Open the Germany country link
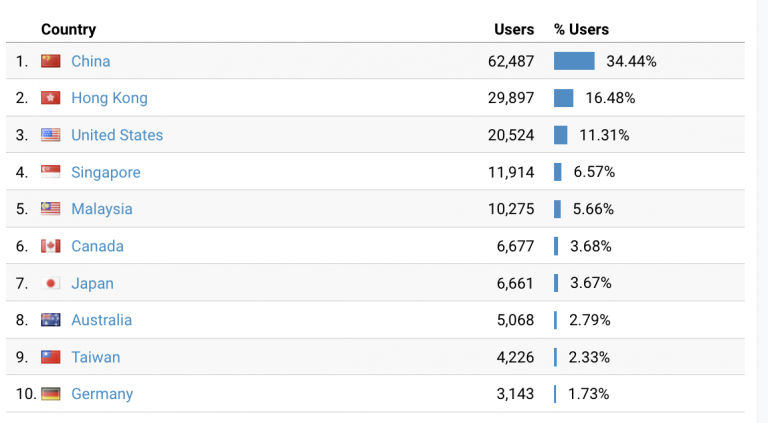 point(102,394)
